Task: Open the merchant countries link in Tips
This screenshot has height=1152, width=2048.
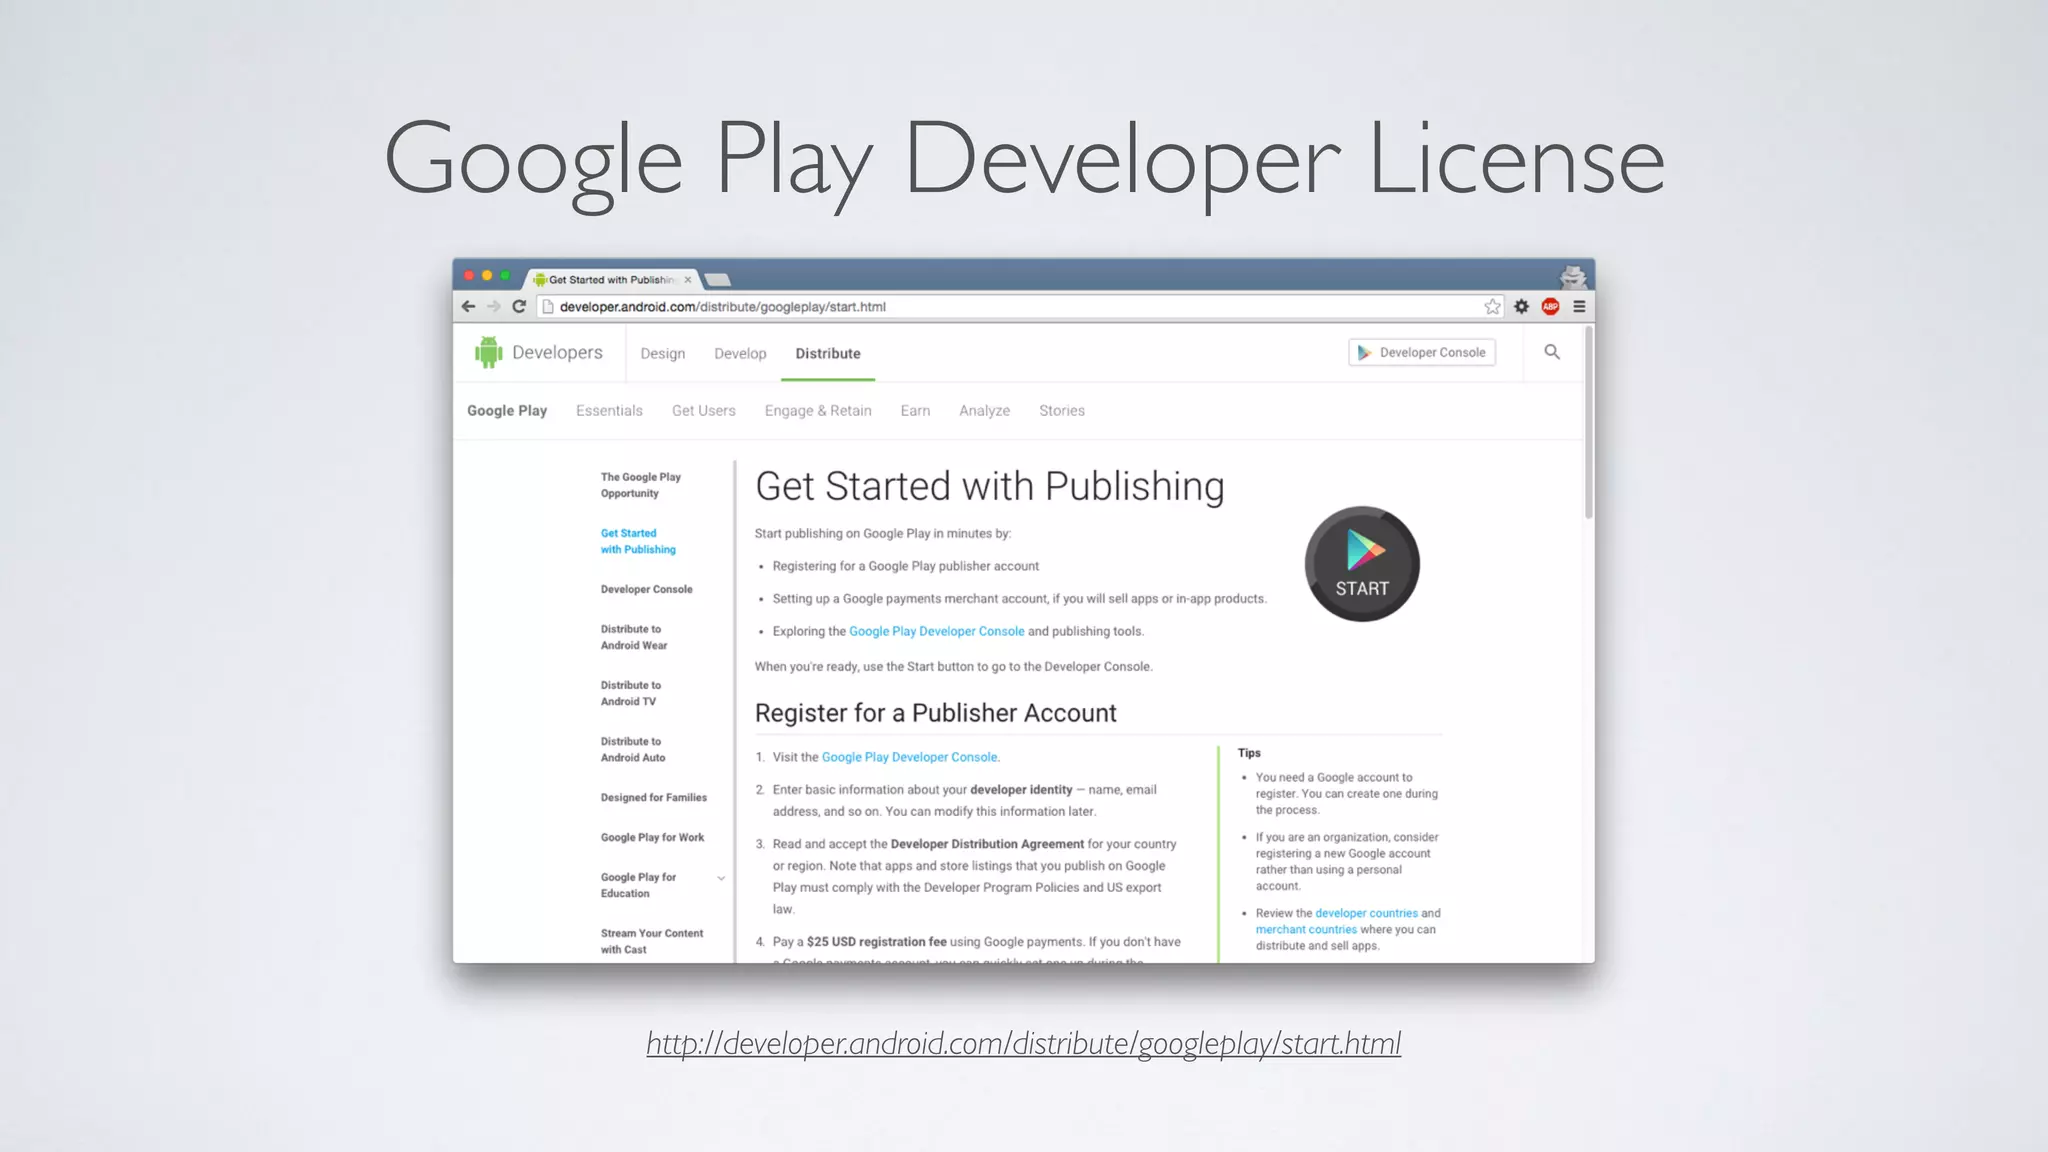Action: 1306,929
